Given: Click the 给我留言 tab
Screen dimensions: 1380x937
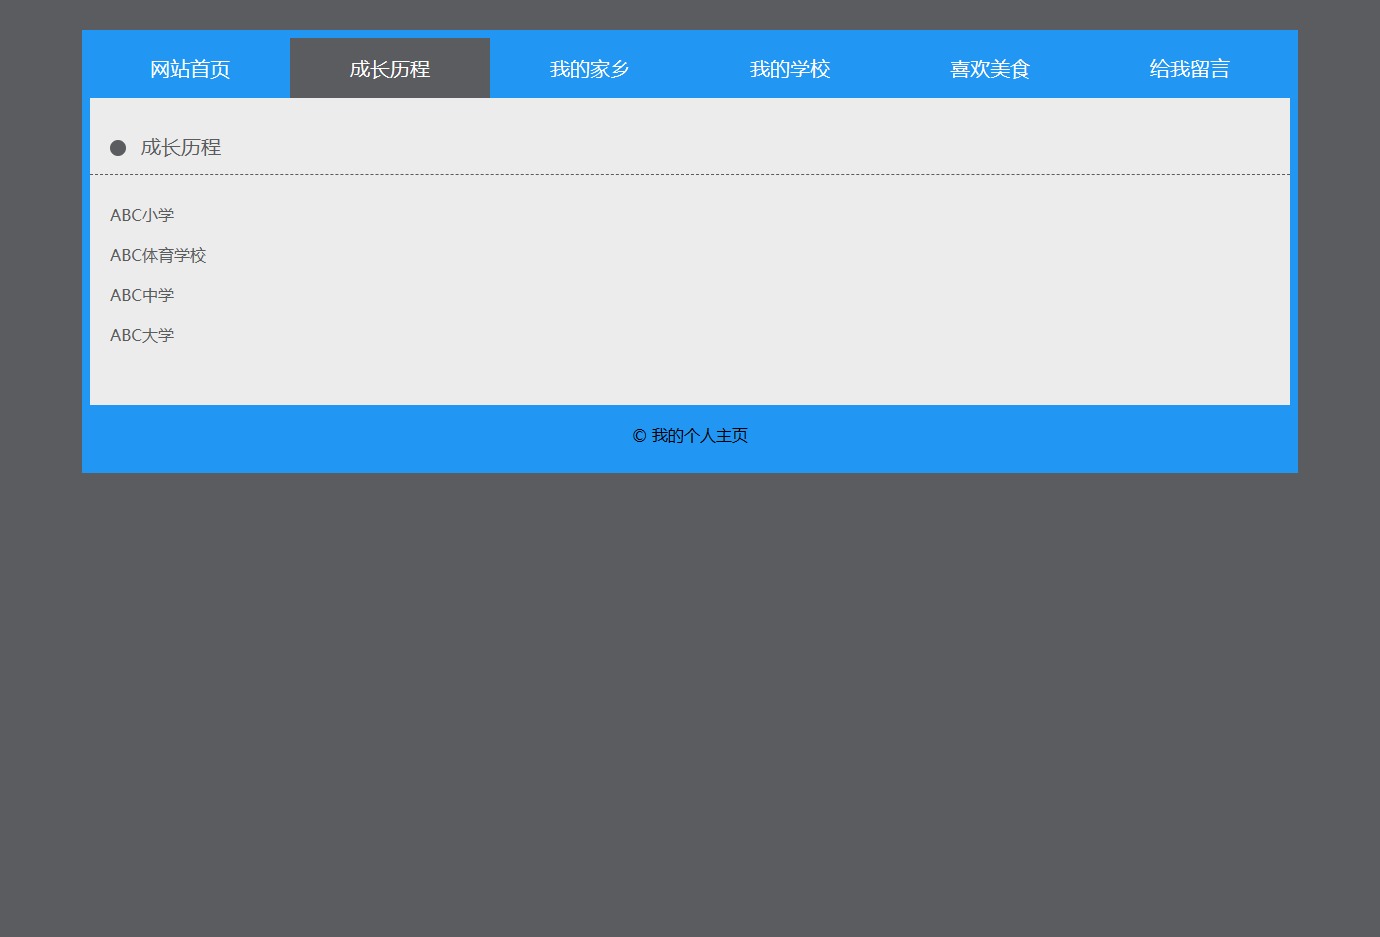Looking at the screenshot, I should click(x=1190, y=69).
